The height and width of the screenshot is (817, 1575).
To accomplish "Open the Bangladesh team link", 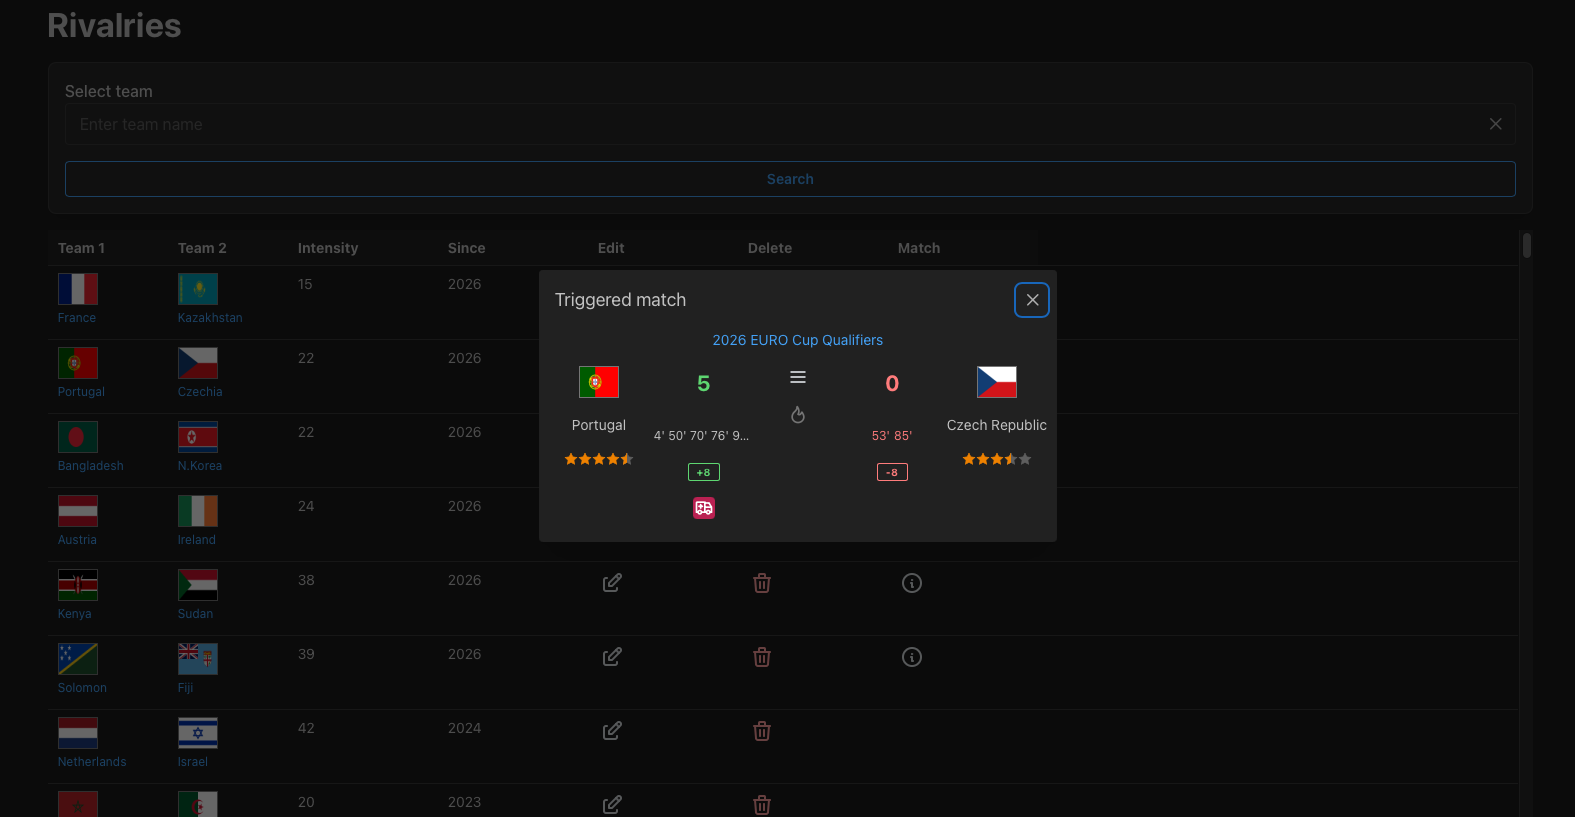I will (x=91, y=466).
